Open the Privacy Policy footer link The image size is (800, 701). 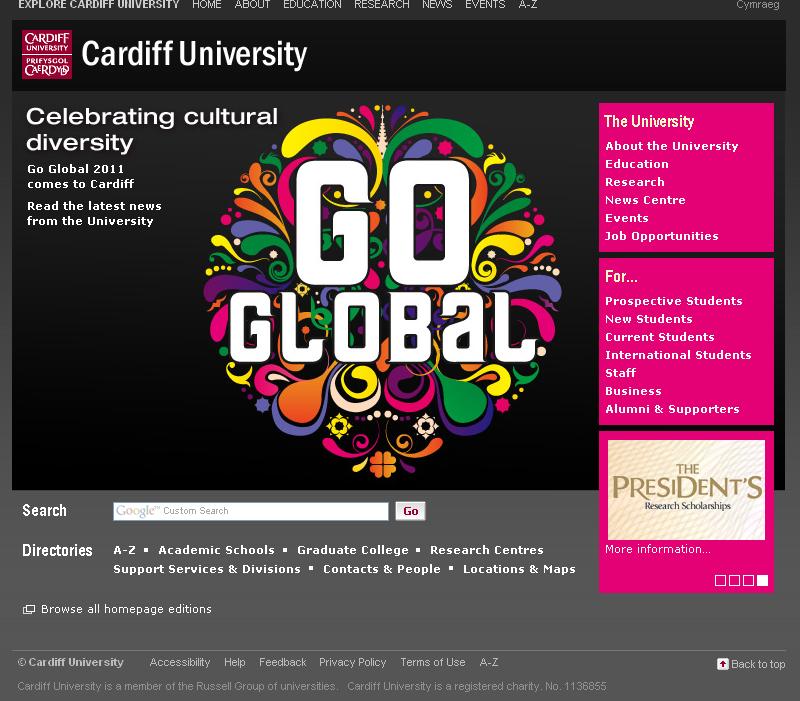[353, 662]
